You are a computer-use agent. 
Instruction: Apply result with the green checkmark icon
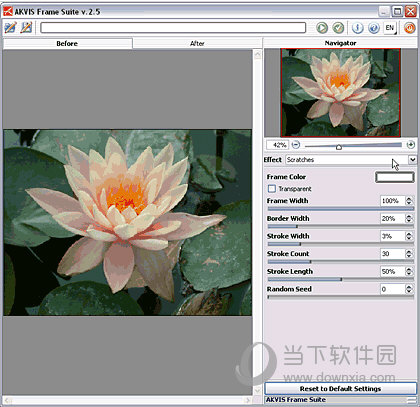(x=338, y=28)
